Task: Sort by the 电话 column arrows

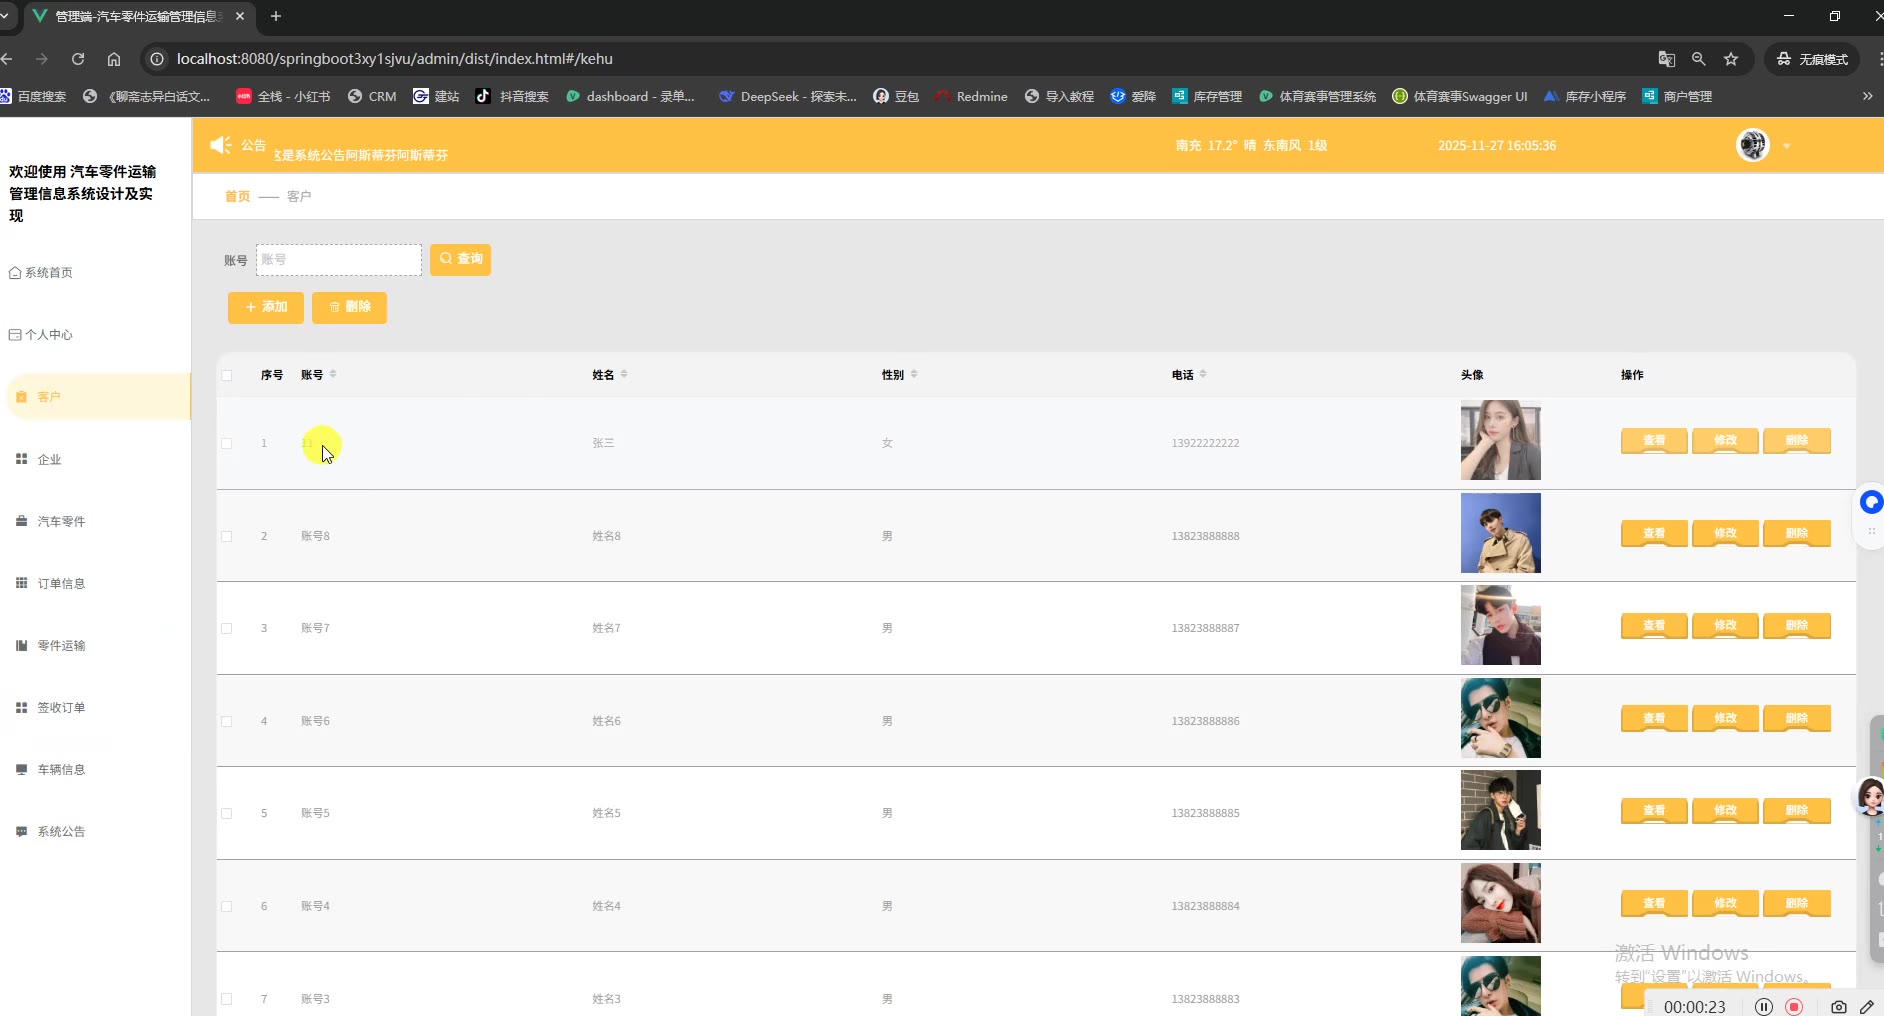Action: 1203,374
